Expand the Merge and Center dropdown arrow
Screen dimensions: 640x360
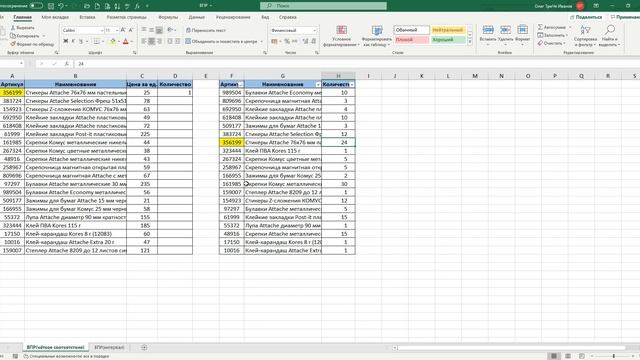[261, 41]
